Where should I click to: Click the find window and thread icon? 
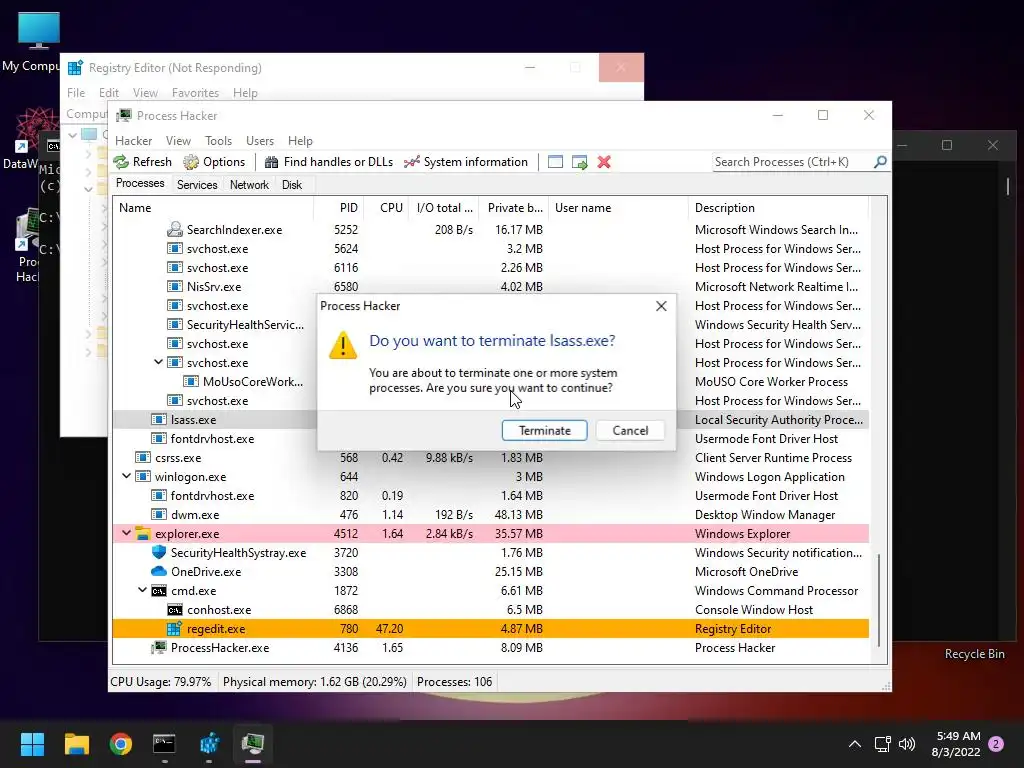(579, 162)
